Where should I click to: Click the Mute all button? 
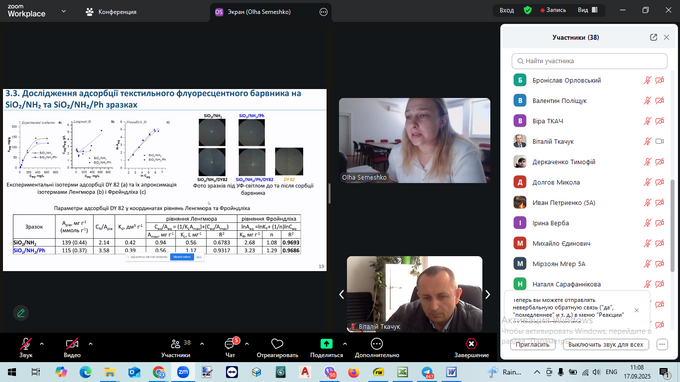coord(605,344)
